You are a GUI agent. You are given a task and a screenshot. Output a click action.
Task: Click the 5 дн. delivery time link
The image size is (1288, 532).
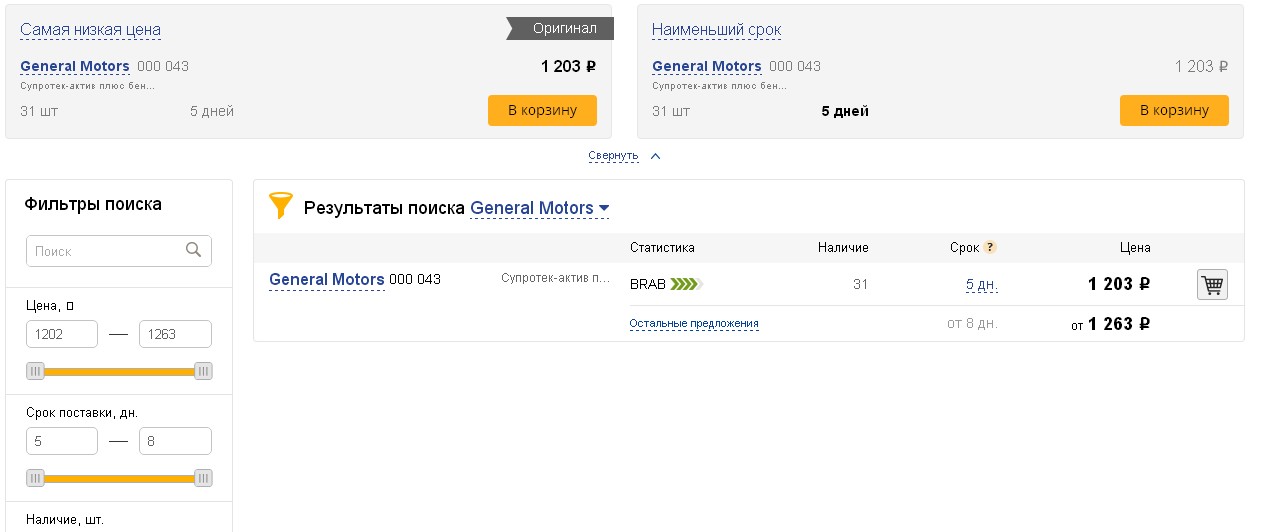pos(981,285)
